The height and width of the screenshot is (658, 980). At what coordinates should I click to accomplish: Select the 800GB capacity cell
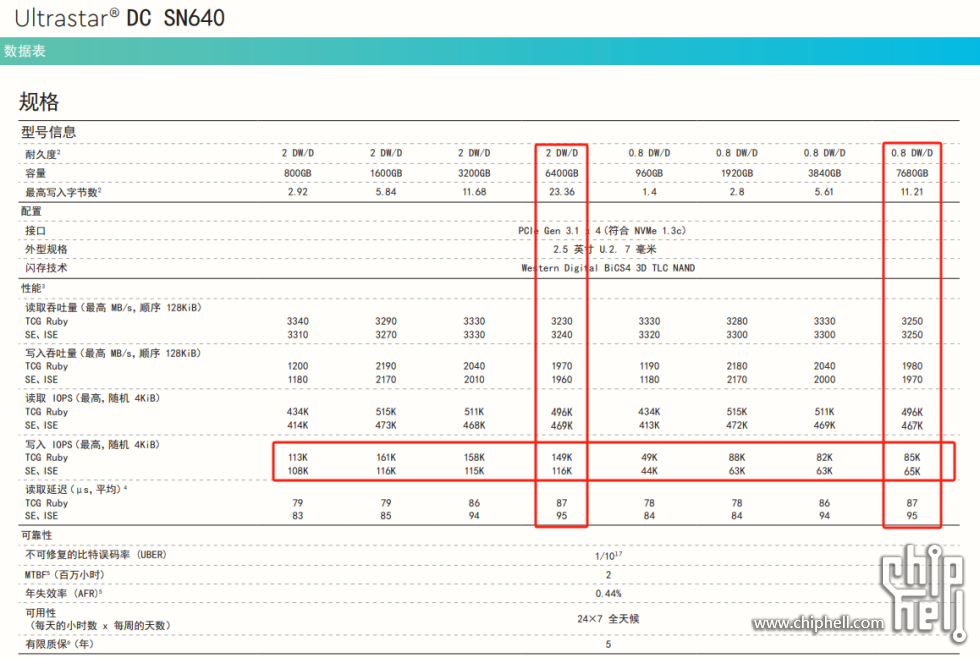pyautogui.click(x=298, y=173)
